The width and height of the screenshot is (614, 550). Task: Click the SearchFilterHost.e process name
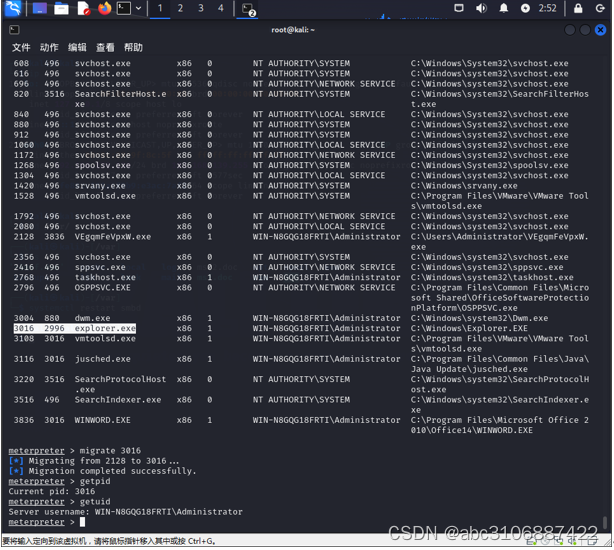click(x=120, y=94)
